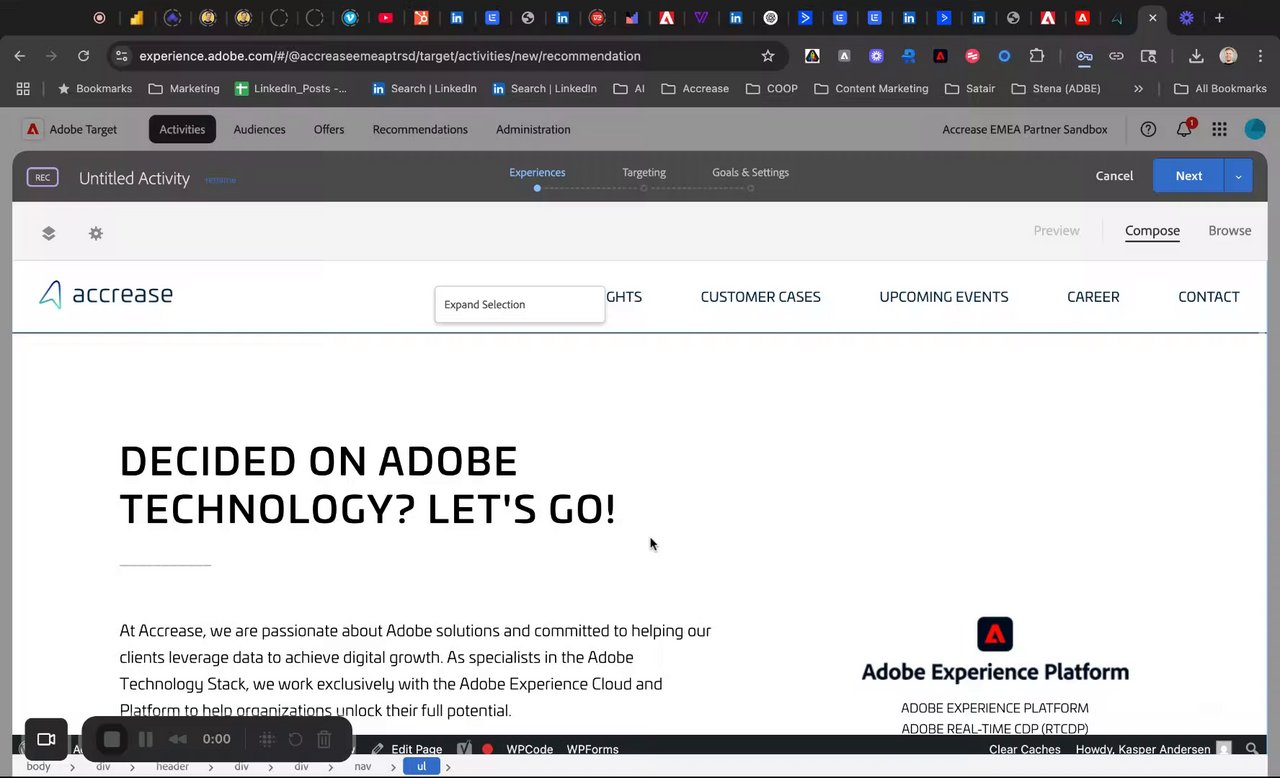Expand the hidden bookmarks overflow chevron
This screenshot has width=1280, height=778.
[1138, 88]
